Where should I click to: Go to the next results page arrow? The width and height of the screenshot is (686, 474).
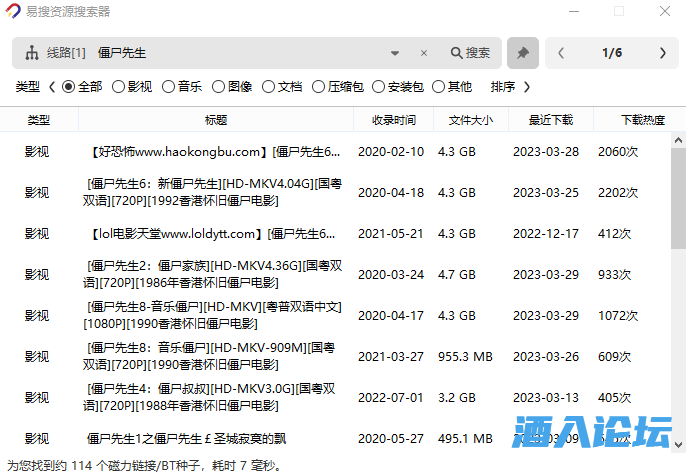pyautogui.click(x=662, y=53)
